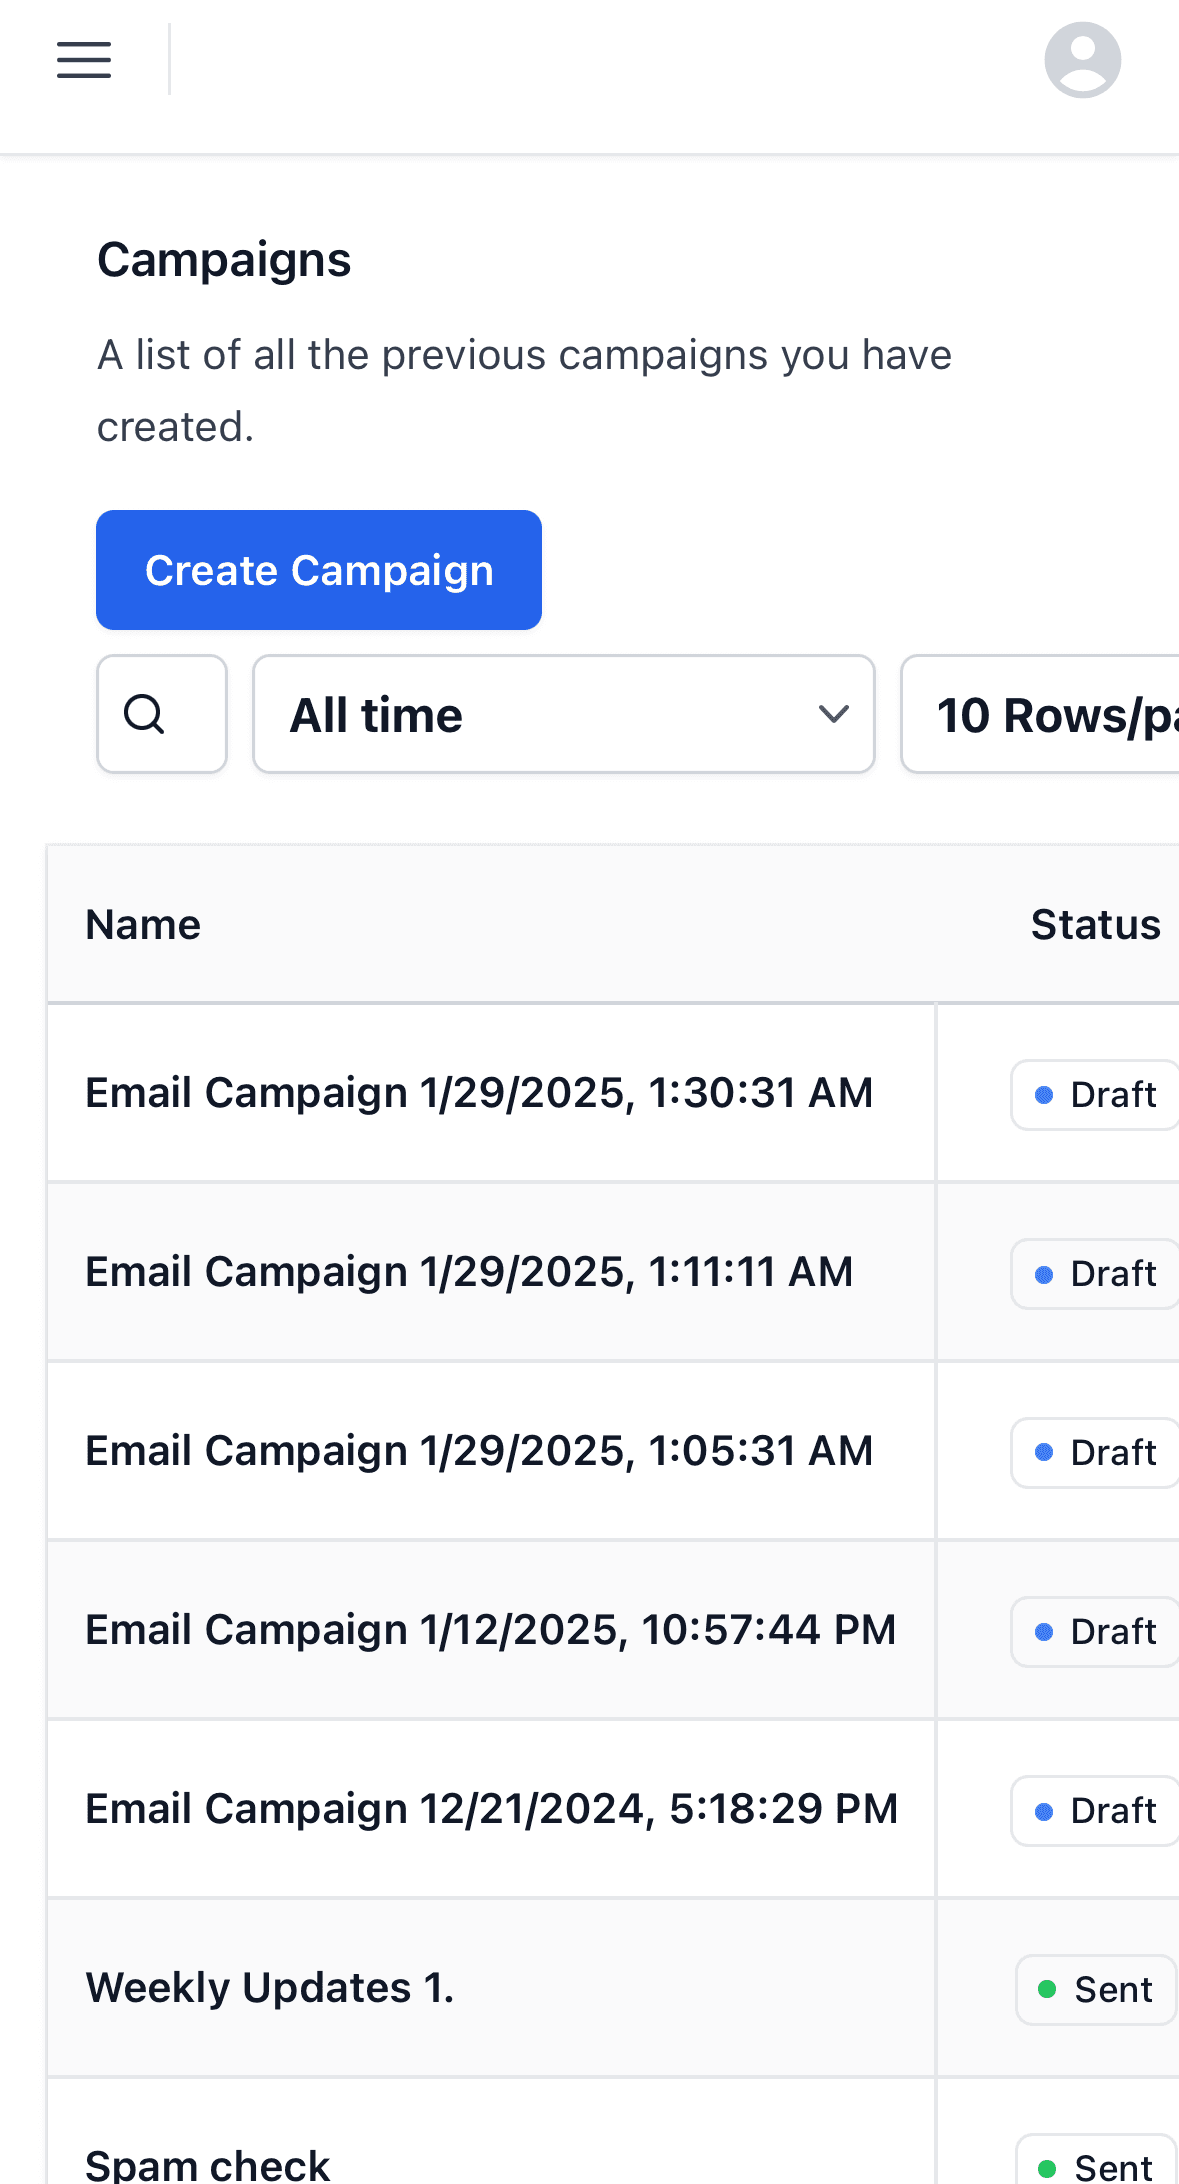Click Sent status badge for Weekly Updates 1.
1179x2184 pixels.
pyautogui.click(x=1096, y=1990)
